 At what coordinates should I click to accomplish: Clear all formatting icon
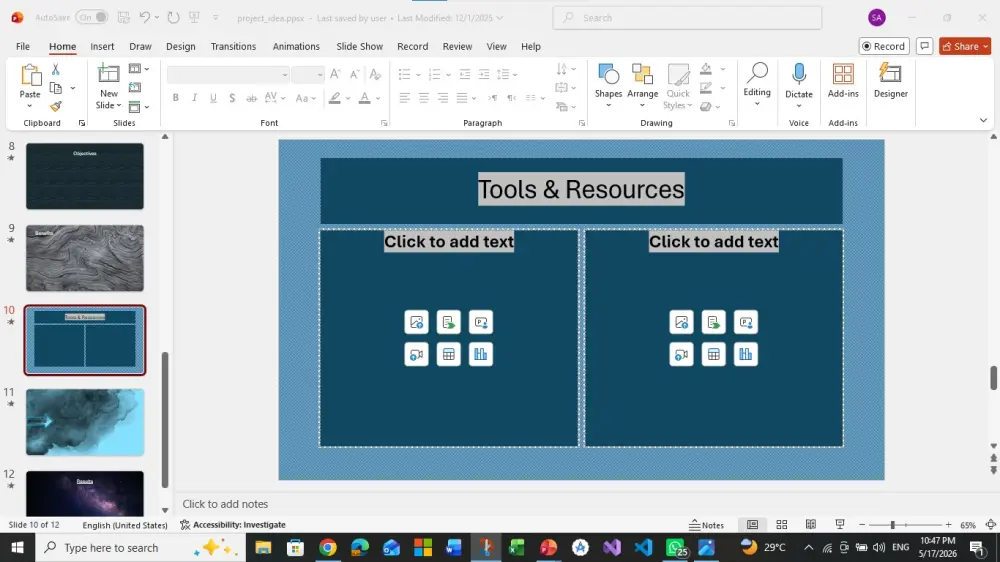(375, 75)
